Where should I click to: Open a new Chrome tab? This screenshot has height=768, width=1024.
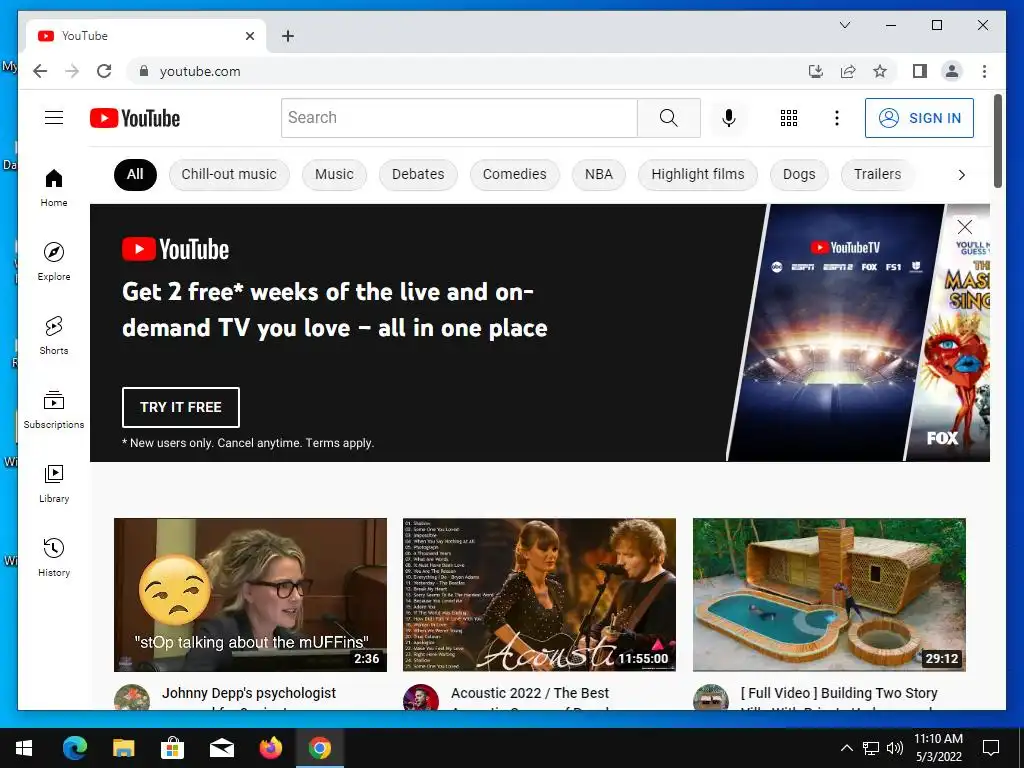pos(288,36)
